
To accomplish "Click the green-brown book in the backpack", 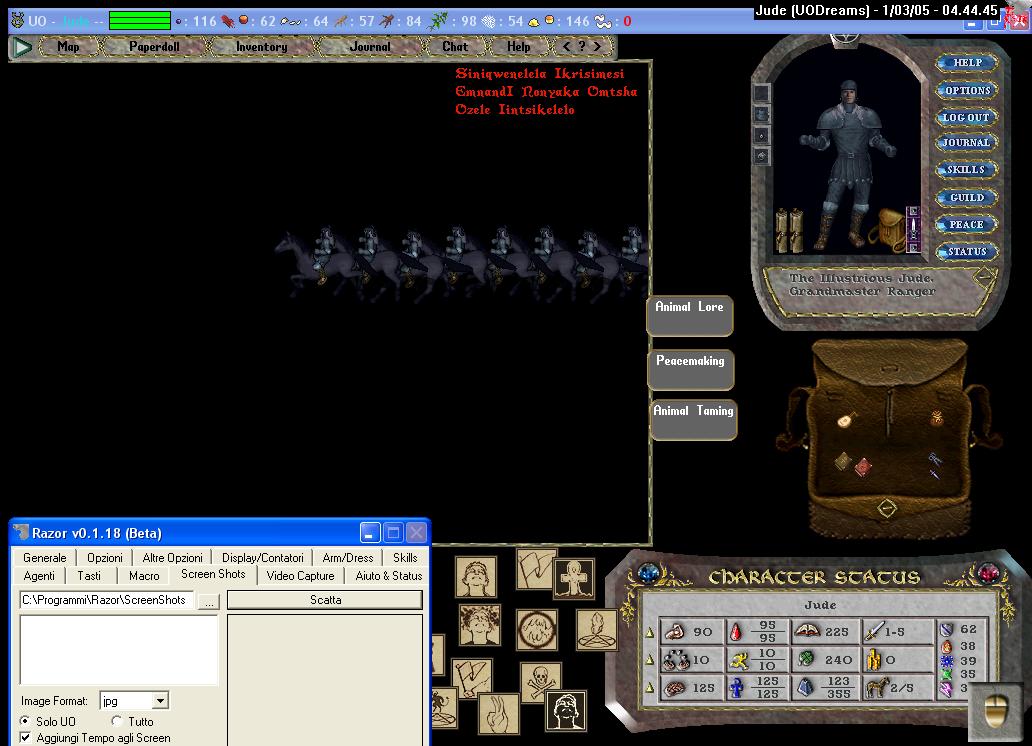I will [843, 461].
